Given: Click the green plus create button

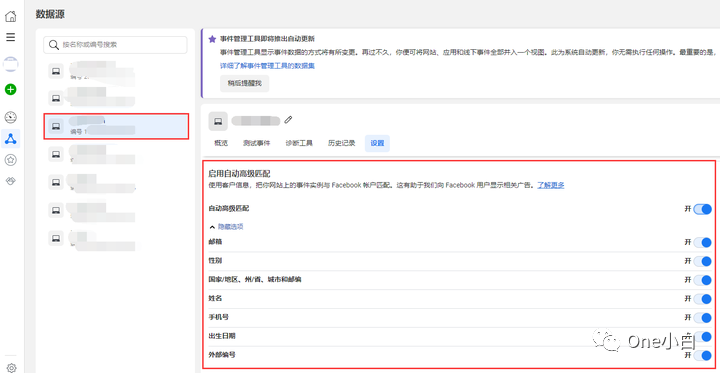Looking at the screenshot, I should pyautogui.click(x=11, y=89).
